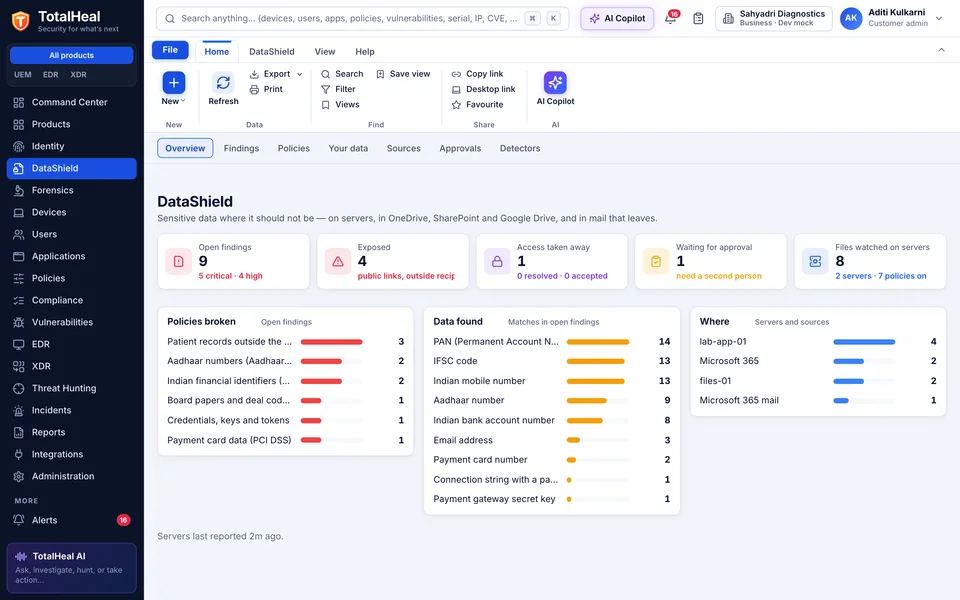This screenshot has width=960, height=600.
Task: Open Forensics icon in sidebar
Action: [19, 190]
